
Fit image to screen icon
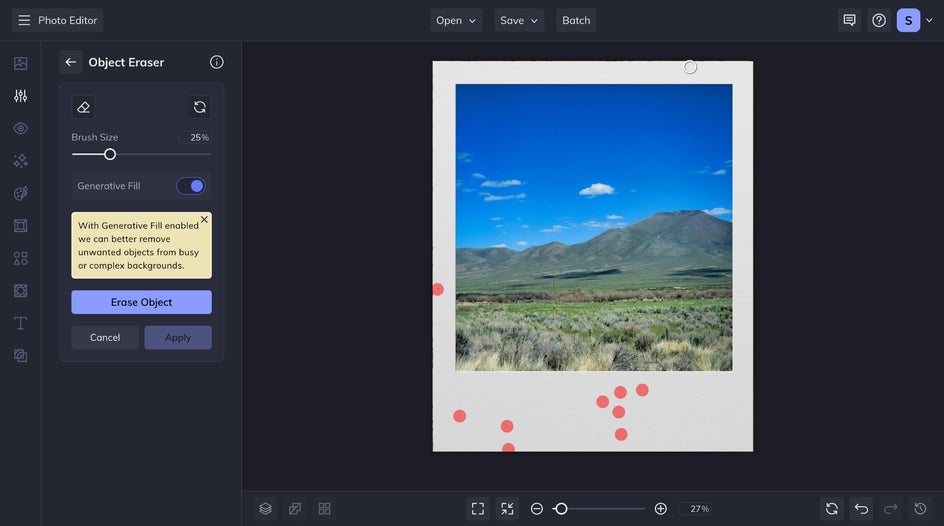tap(478, 509)
